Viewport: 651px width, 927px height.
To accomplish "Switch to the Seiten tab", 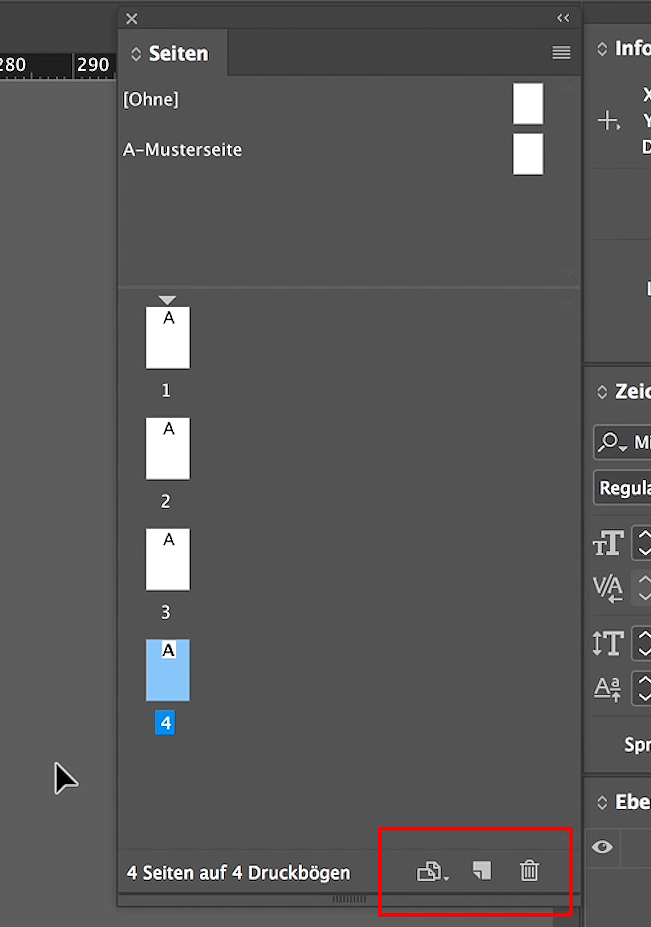I will [171, 54].
